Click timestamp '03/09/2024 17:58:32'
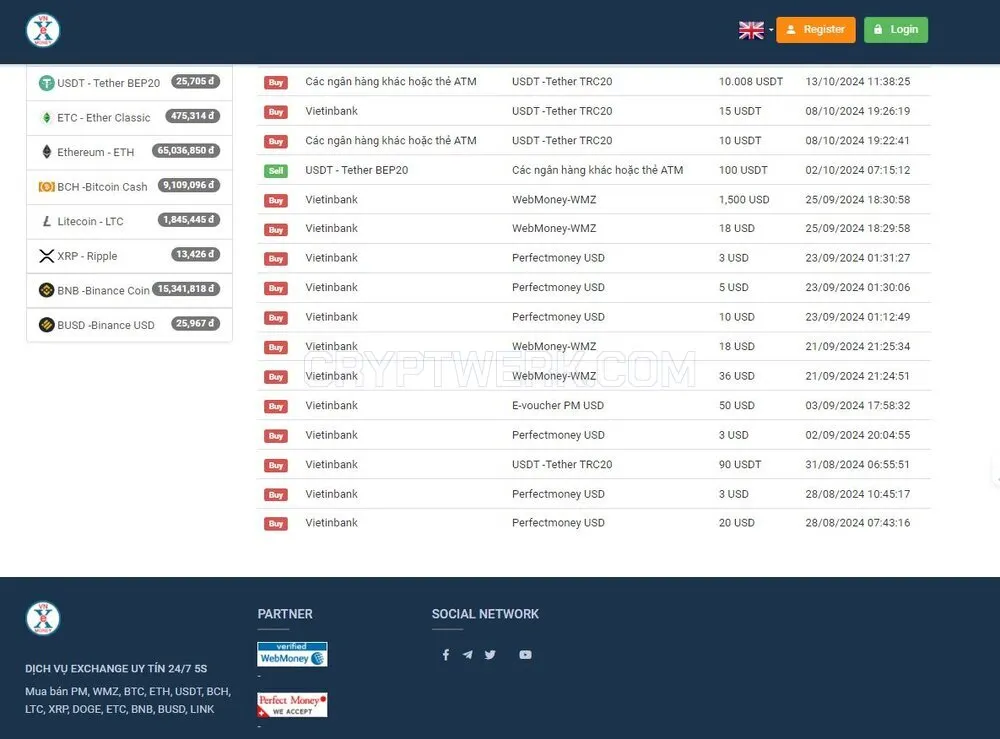Screen dimensions: 1000x739 pyautogui.click(x=858, y=406)
